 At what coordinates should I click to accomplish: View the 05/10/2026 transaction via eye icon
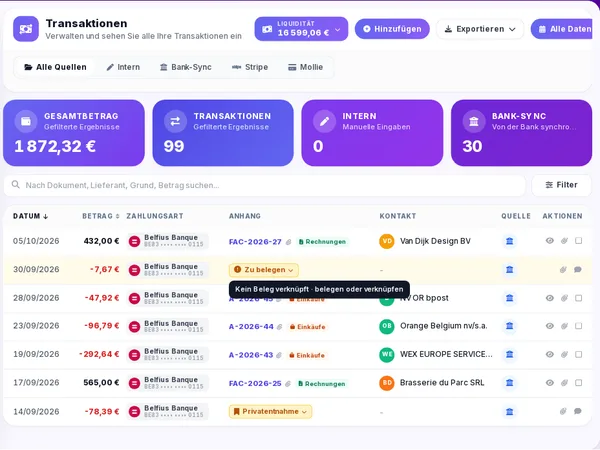(550, 241)
